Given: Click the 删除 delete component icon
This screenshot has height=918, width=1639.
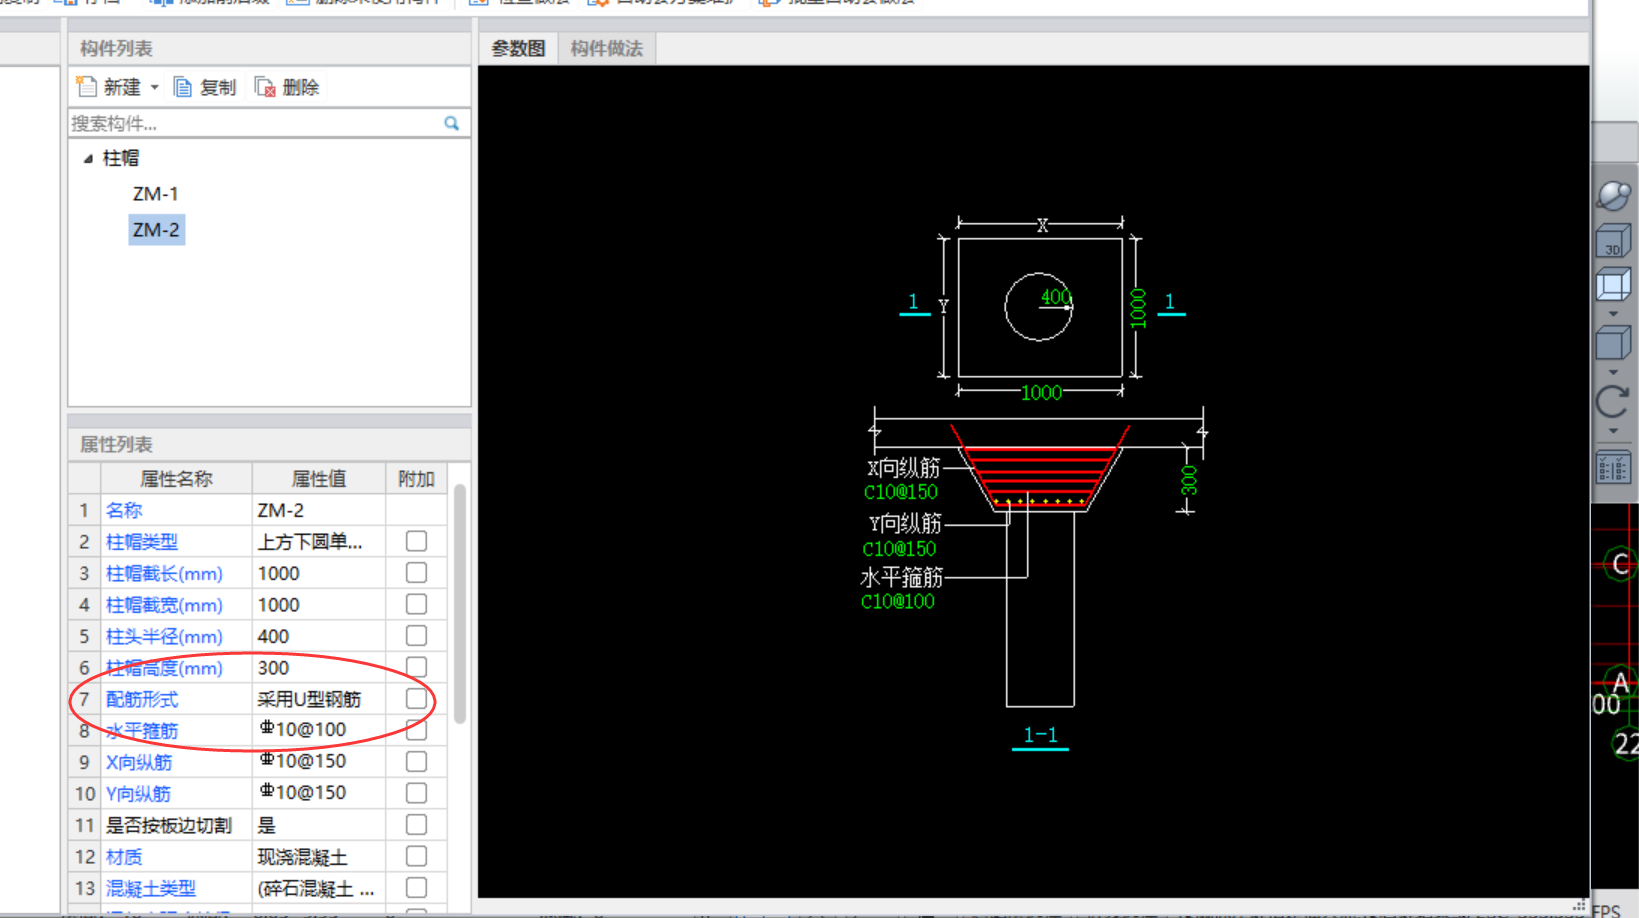Looking at the screenshot, I should coord(265,87).
